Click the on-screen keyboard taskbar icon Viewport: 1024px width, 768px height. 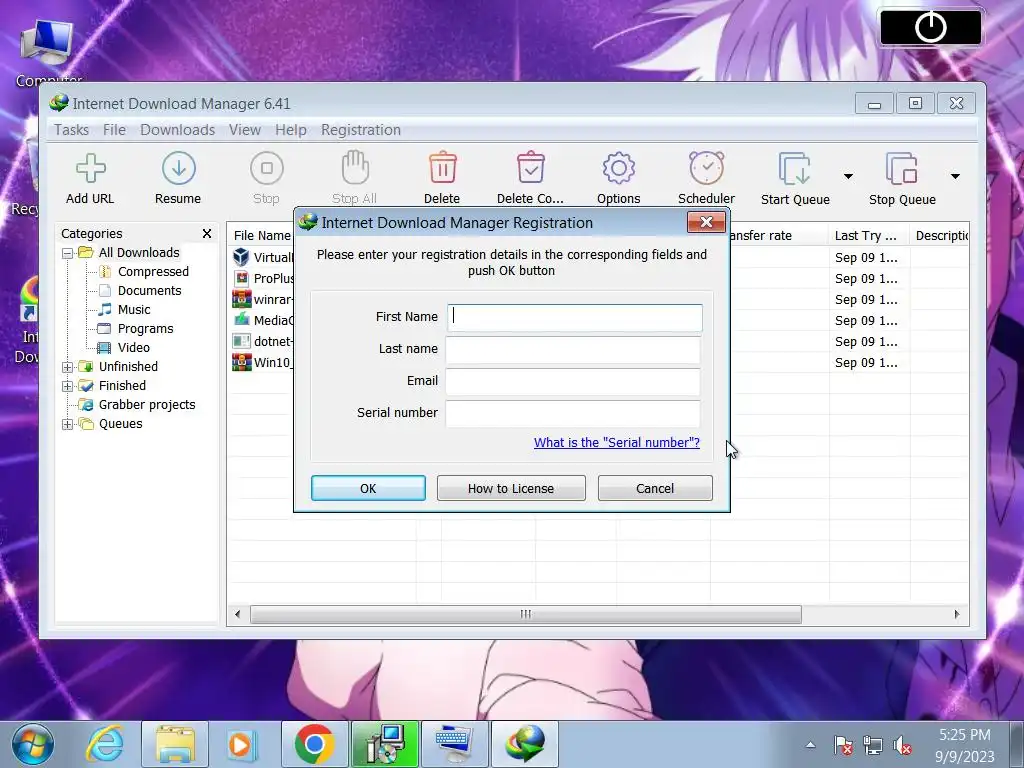point(455,744)
